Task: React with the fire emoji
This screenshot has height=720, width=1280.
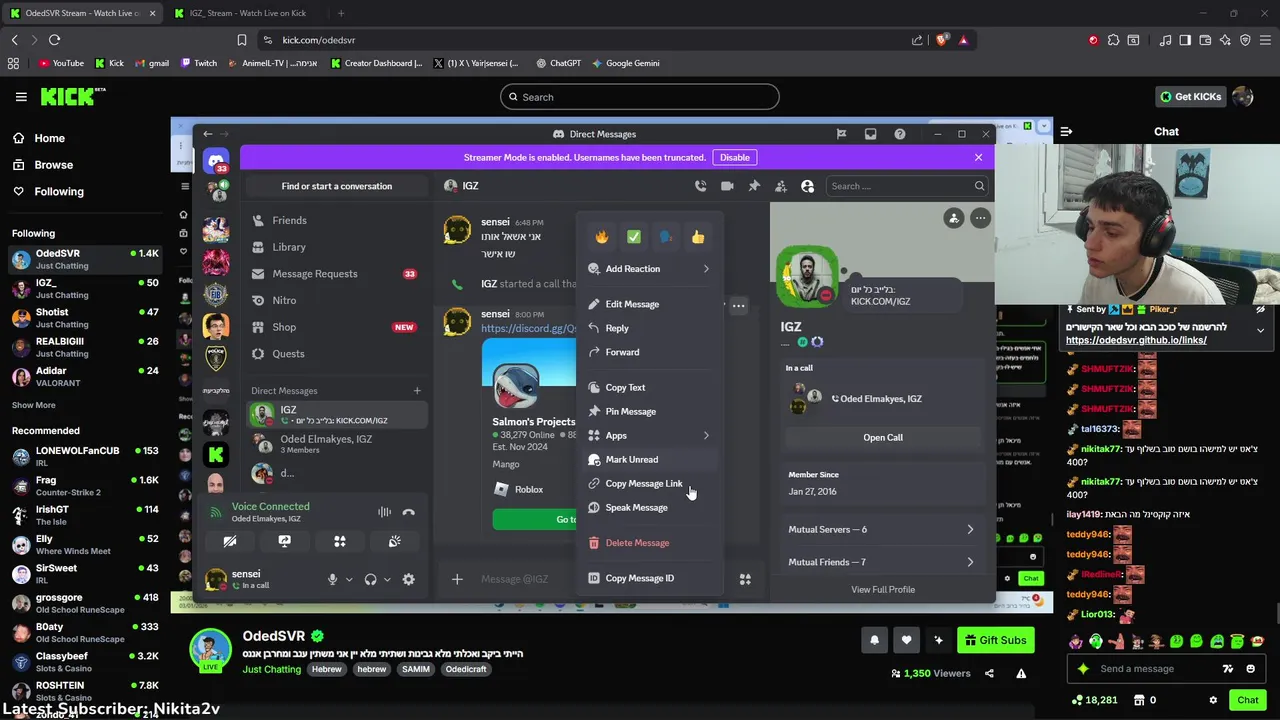Action: coord(601,237)
